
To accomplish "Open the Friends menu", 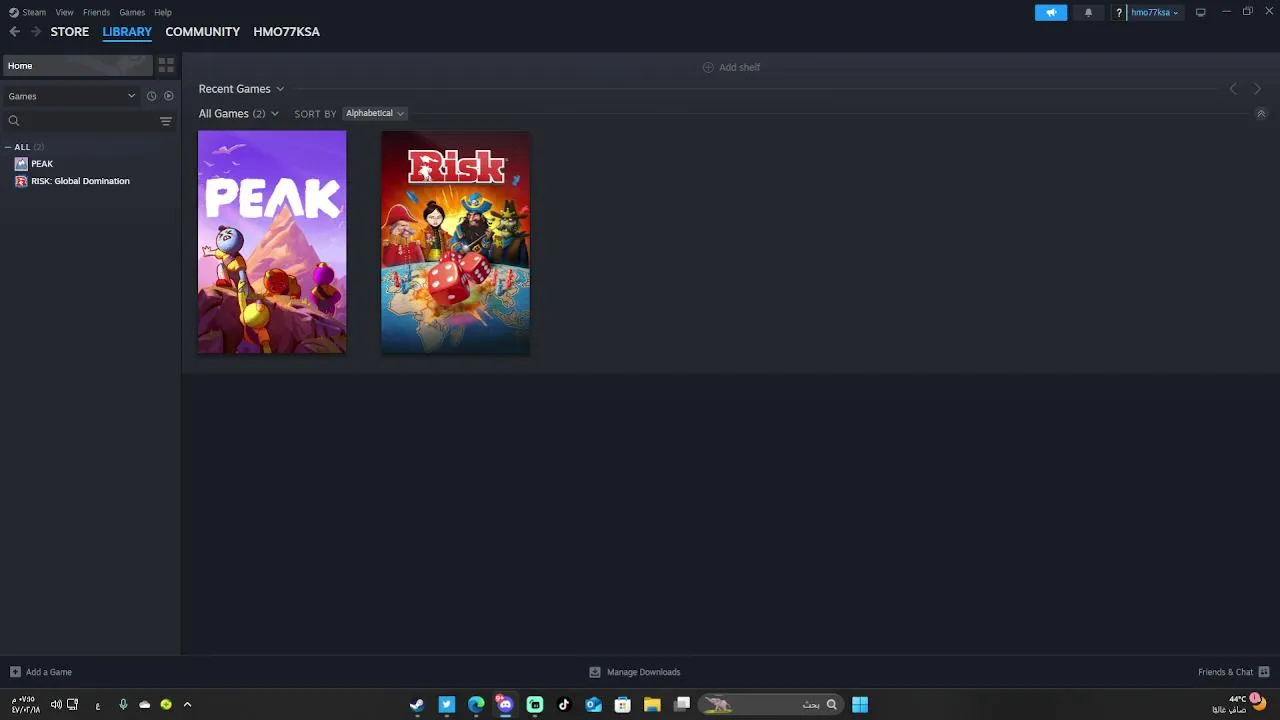I will click(96, 12).
